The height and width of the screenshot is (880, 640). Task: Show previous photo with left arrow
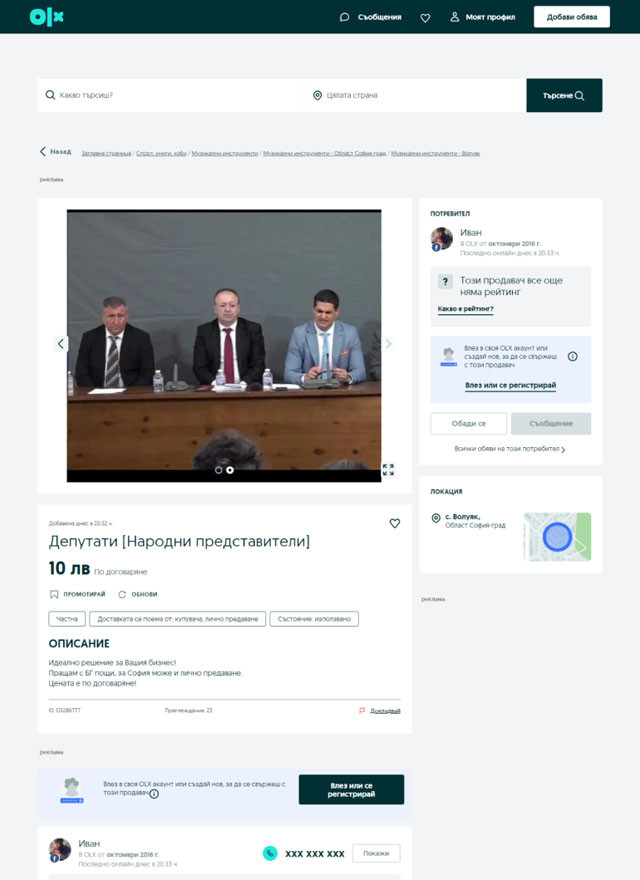click(x=60, y=343)
